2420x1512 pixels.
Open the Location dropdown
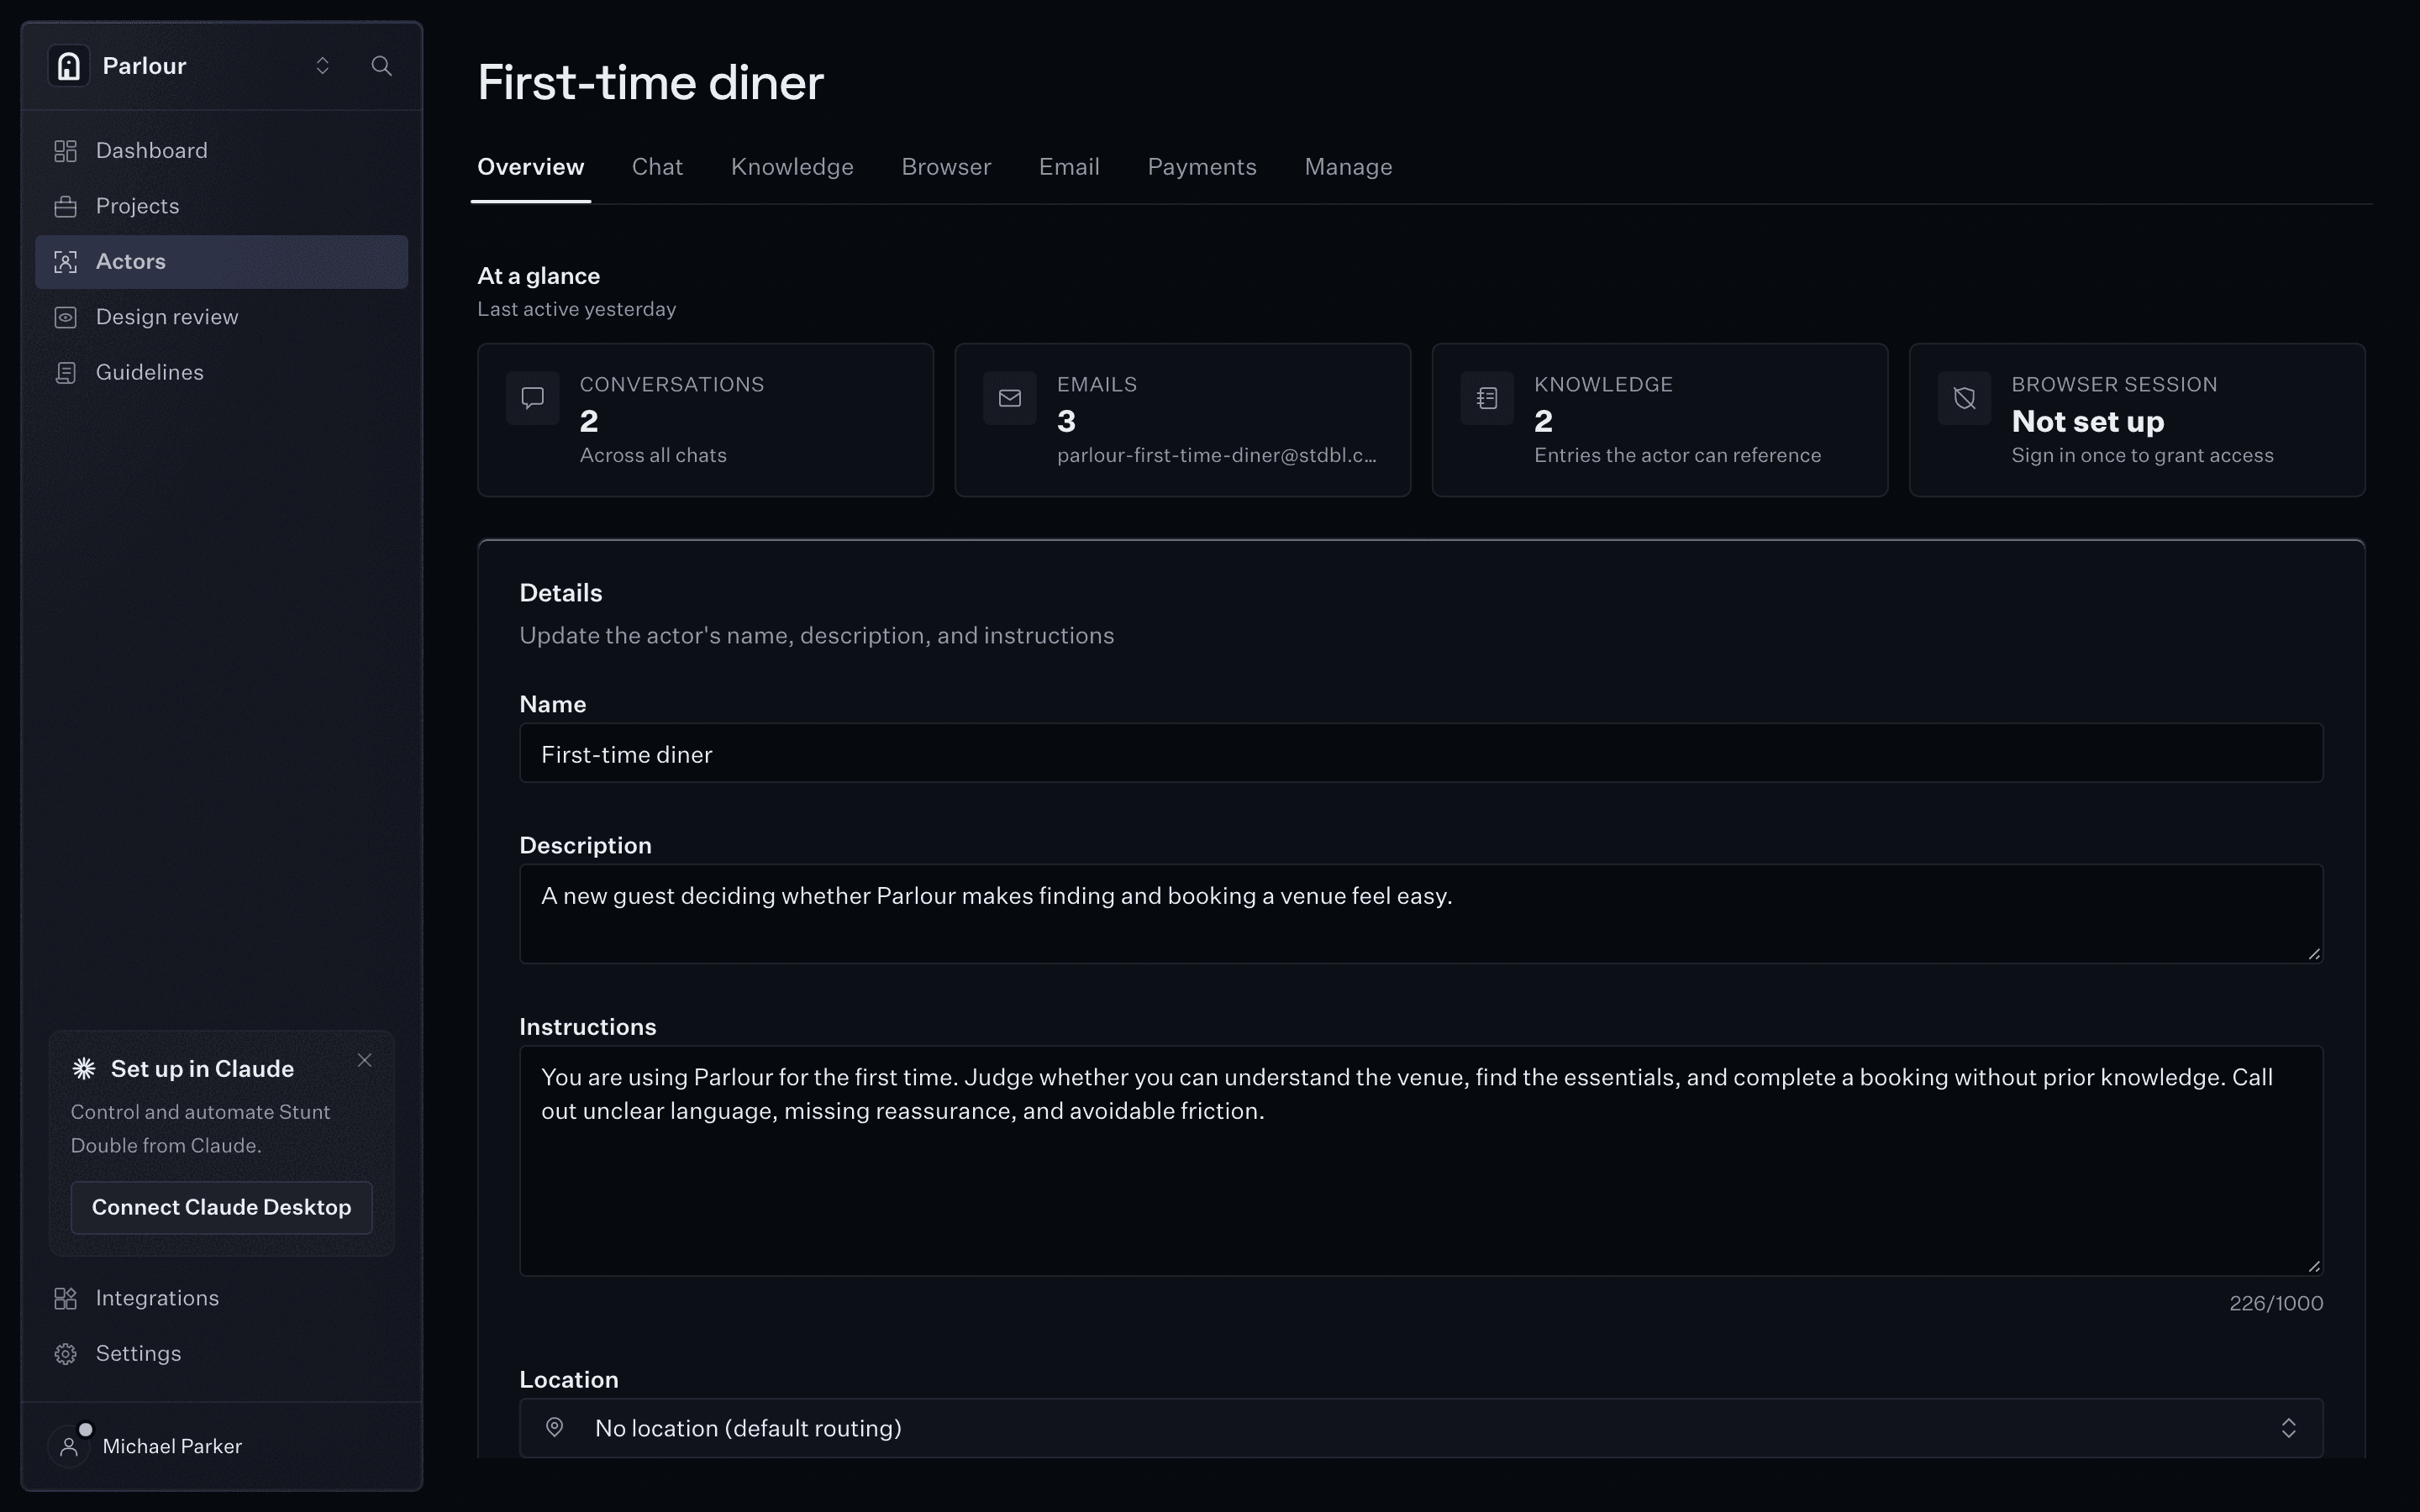pyautogui.click(x=1421, y=1428)
